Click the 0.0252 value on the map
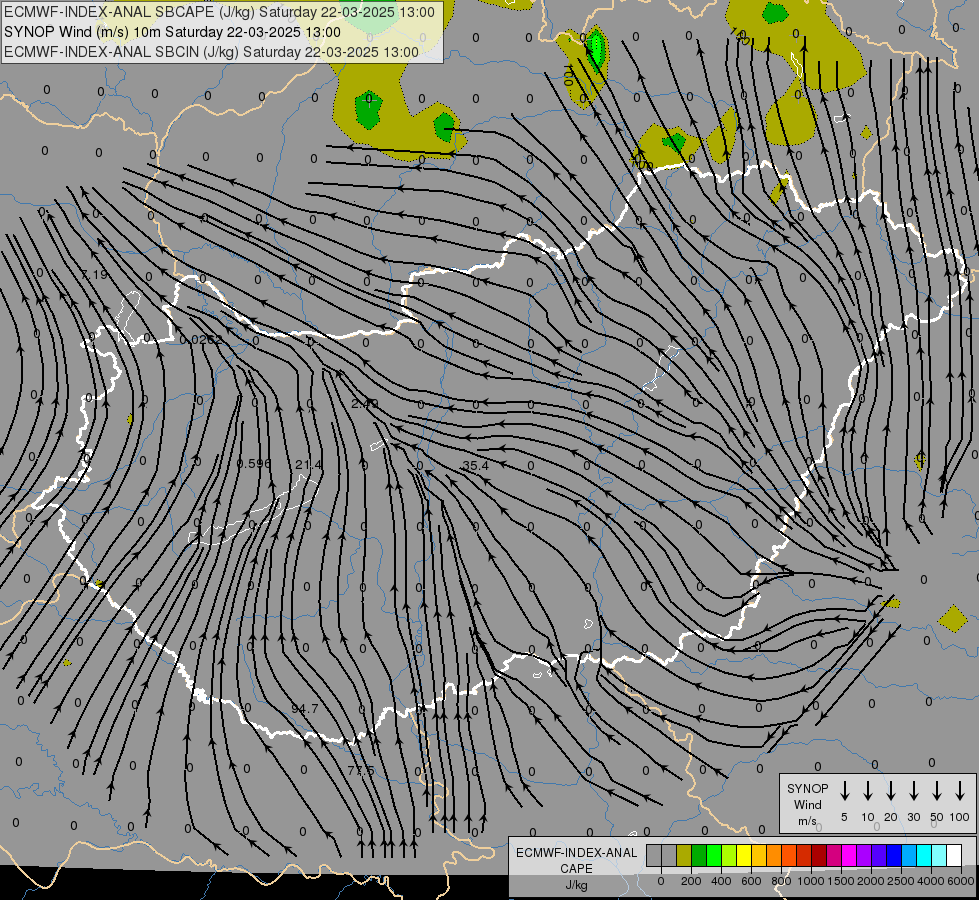 (200, 340)
